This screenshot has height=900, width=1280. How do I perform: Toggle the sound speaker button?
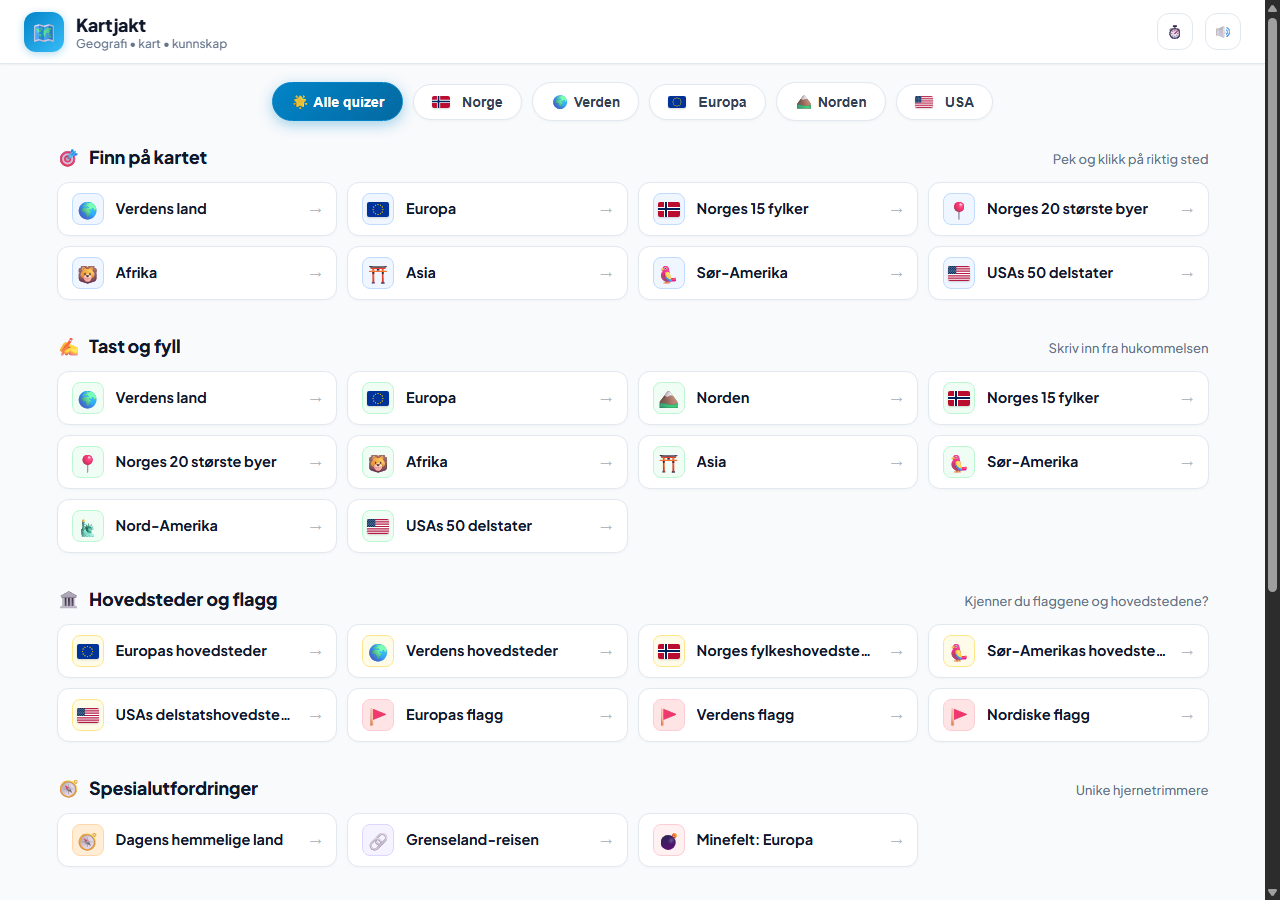(x=1223, y=32)
